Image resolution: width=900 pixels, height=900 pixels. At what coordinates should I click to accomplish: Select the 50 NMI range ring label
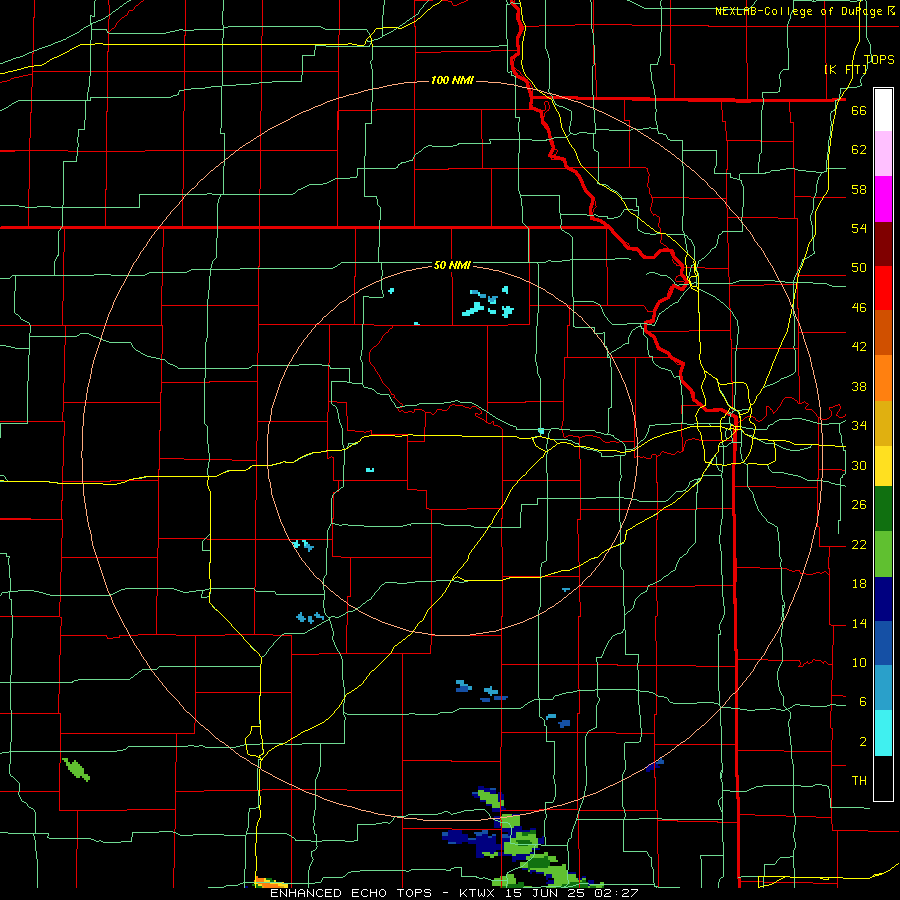click(452, 265)
